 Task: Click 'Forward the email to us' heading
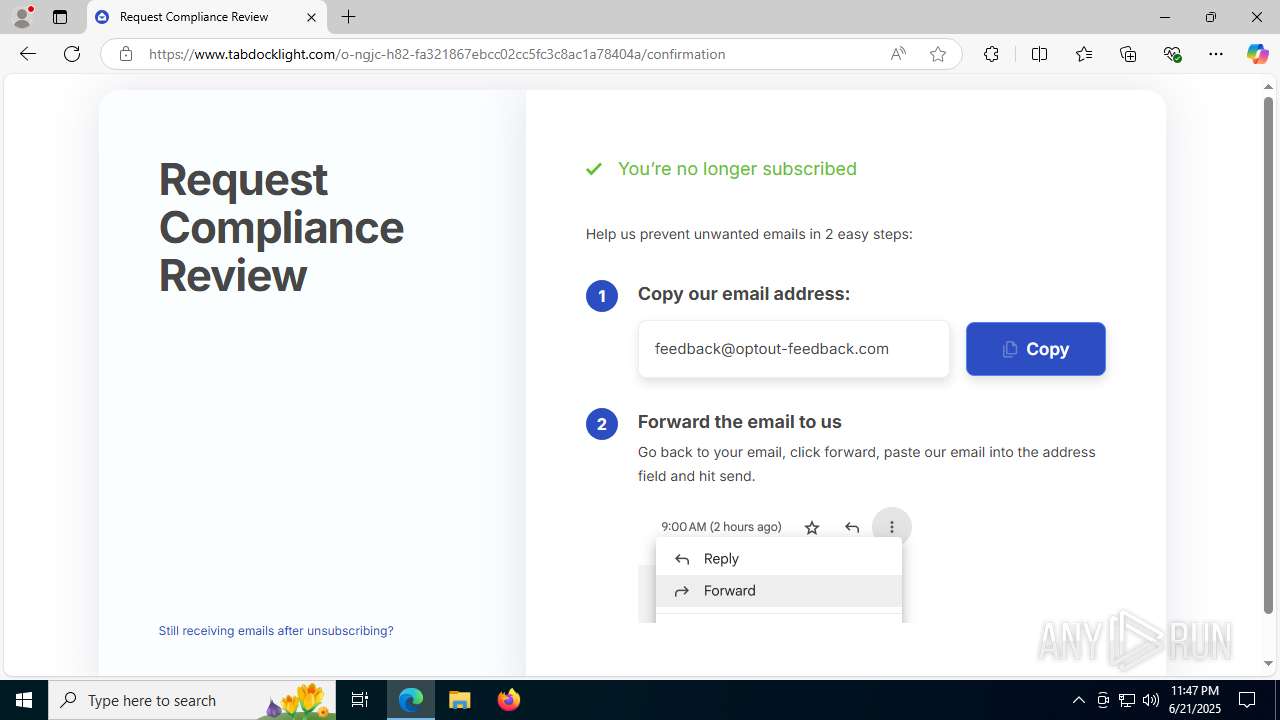[740, 422]
